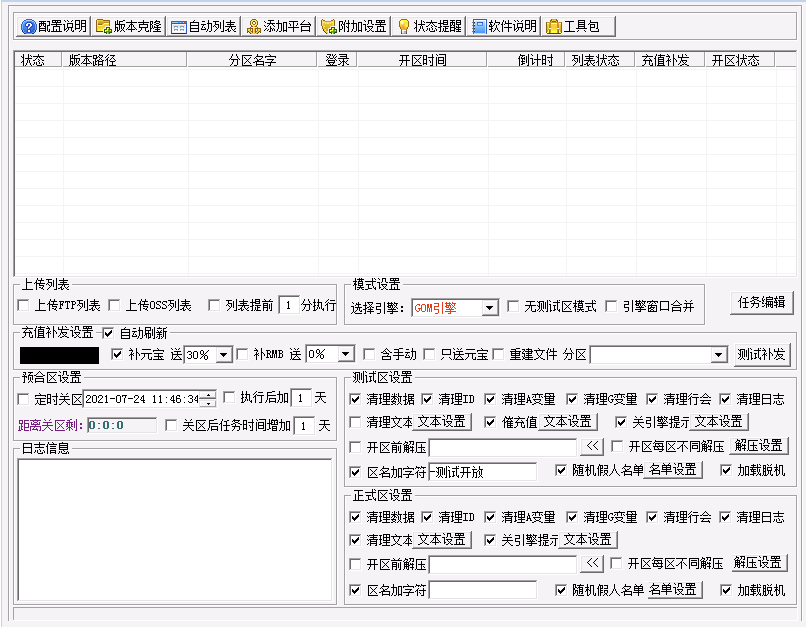
Task: Sort by 状态 column header
Action: tap(39, 60)
